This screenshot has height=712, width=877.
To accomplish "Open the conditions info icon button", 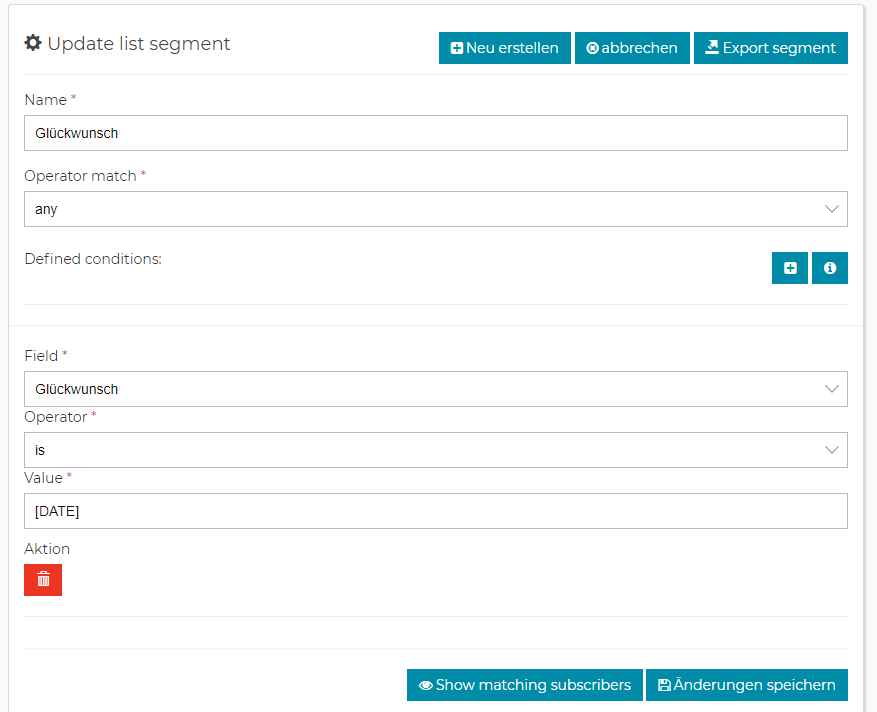I will pyautogui.click(x=829, y=268).
